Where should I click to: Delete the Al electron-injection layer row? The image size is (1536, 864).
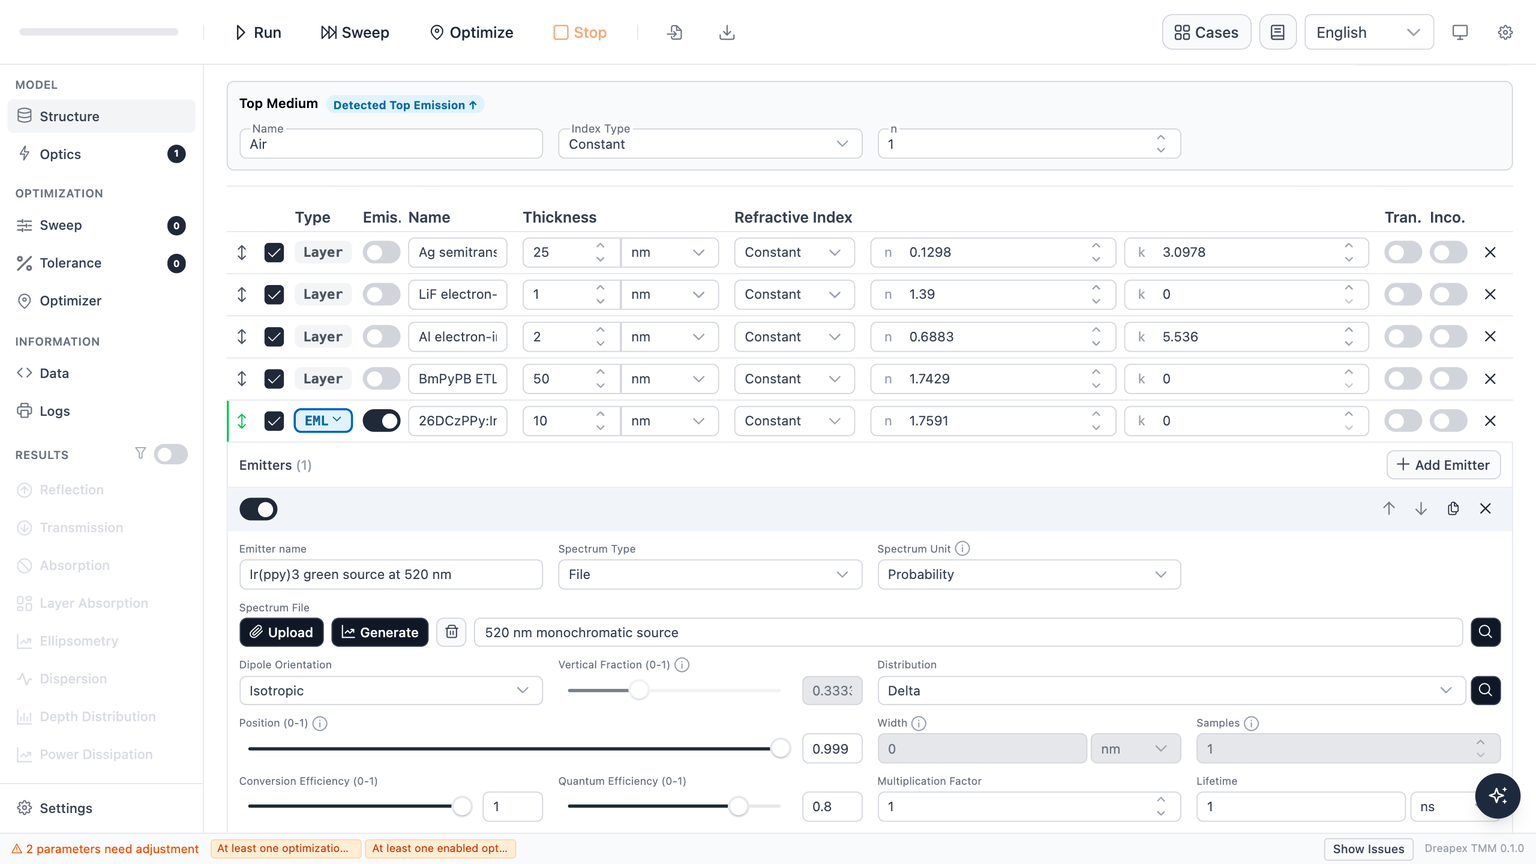[x=1490, y=337]
